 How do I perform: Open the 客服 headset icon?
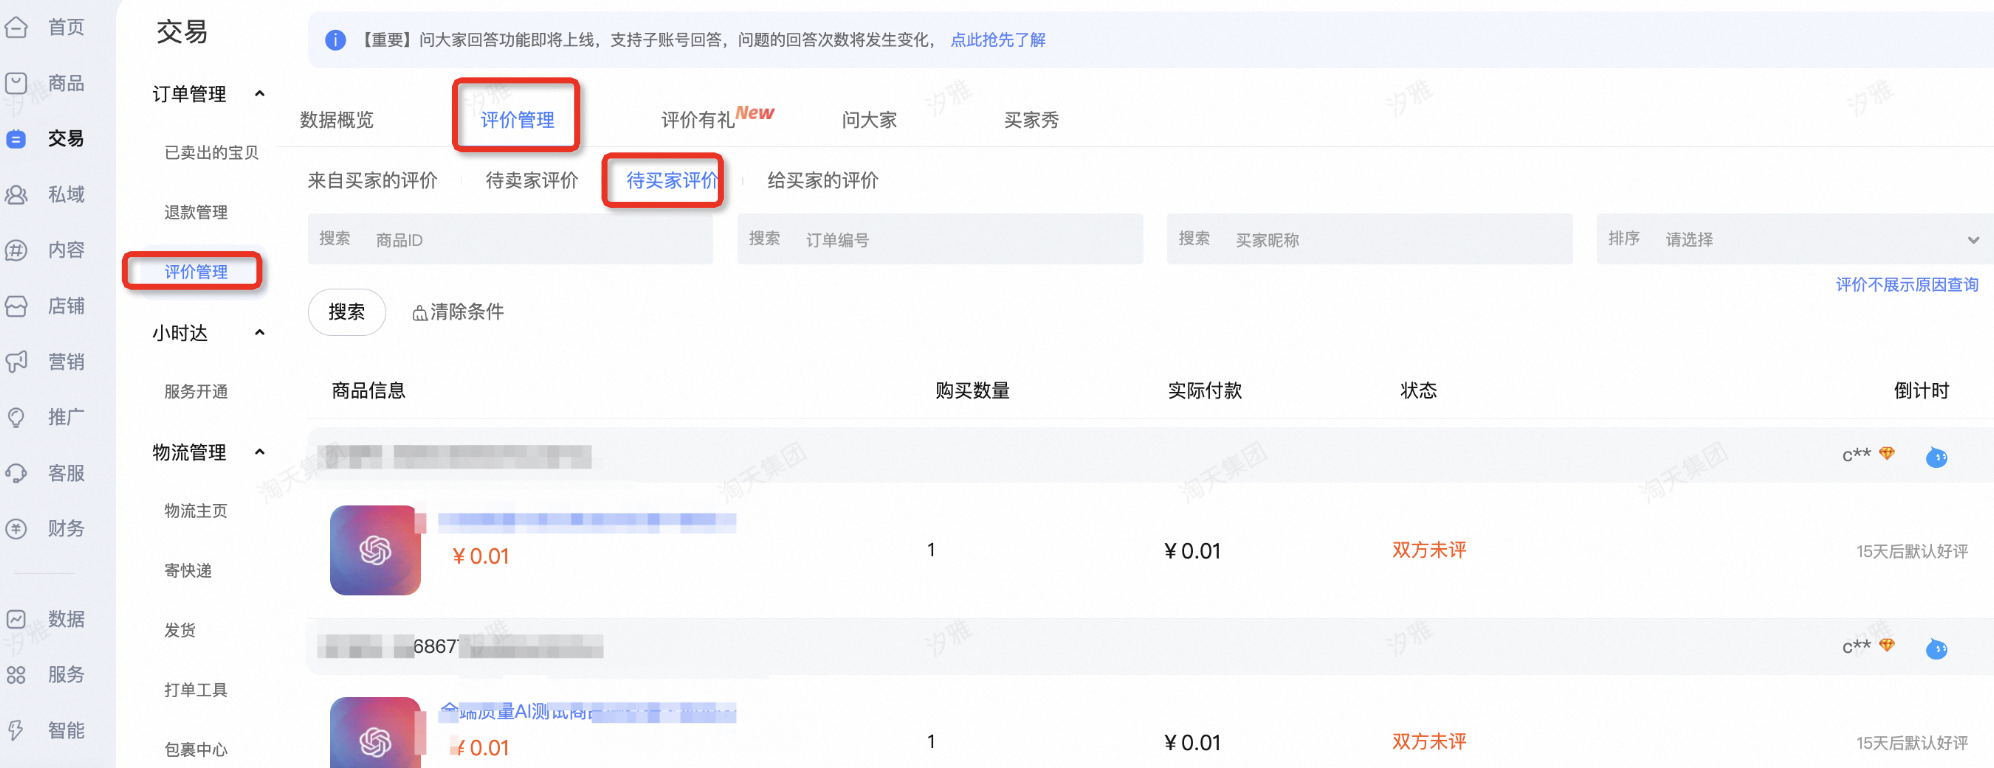(17, 473)
